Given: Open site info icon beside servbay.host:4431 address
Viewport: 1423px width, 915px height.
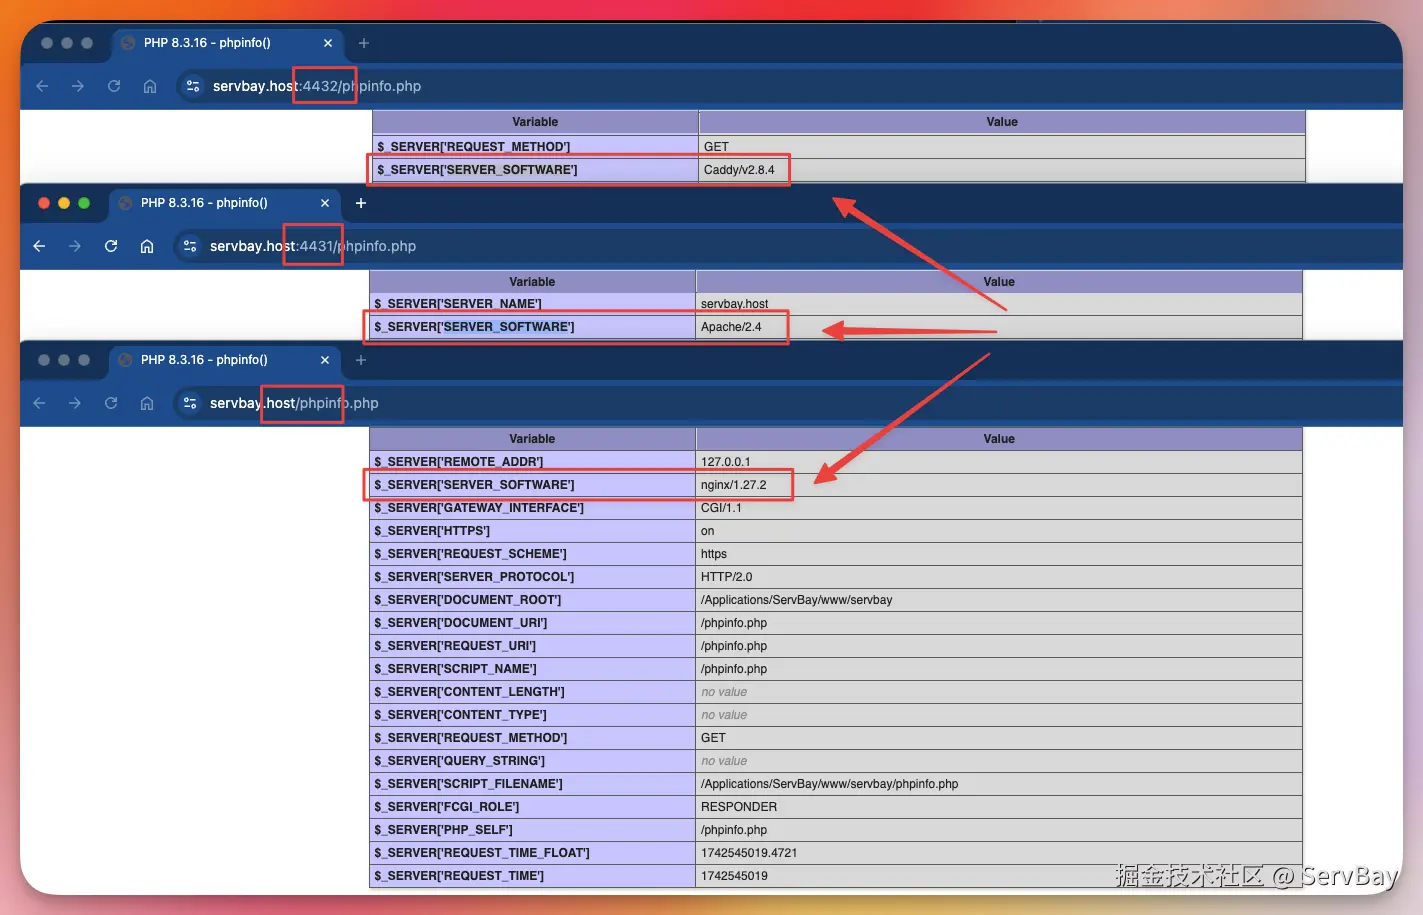Looking at the screenshot, I should (190, 246).
